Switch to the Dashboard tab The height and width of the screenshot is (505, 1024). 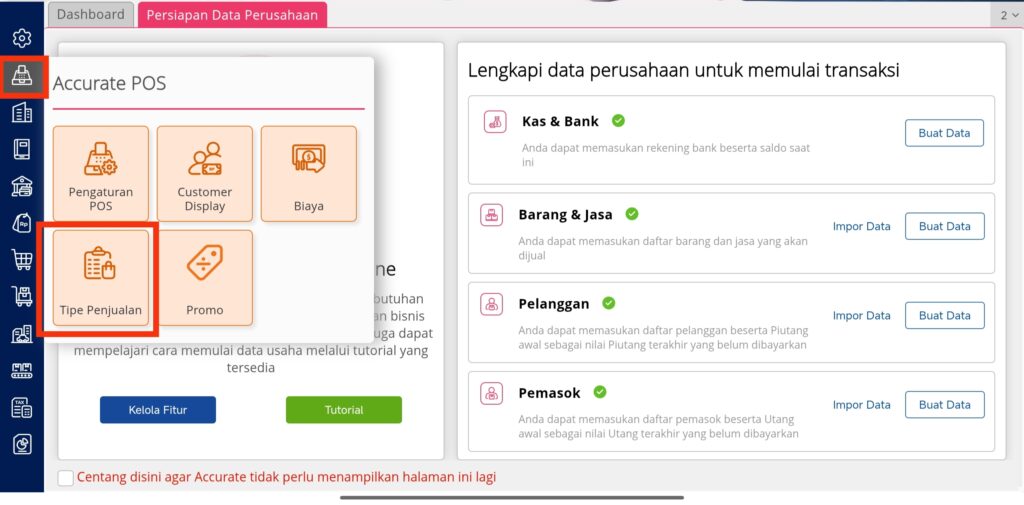pyautogui.click(x=91, y=14)
